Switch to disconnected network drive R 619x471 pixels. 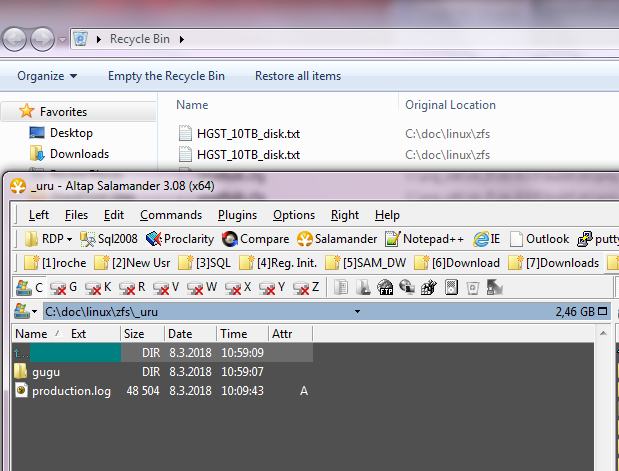coord(132,287)
